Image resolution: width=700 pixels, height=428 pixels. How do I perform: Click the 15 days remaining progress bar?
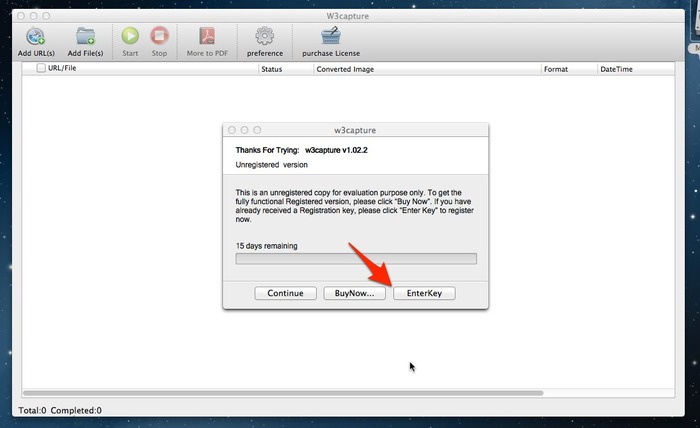click(356, 259)
